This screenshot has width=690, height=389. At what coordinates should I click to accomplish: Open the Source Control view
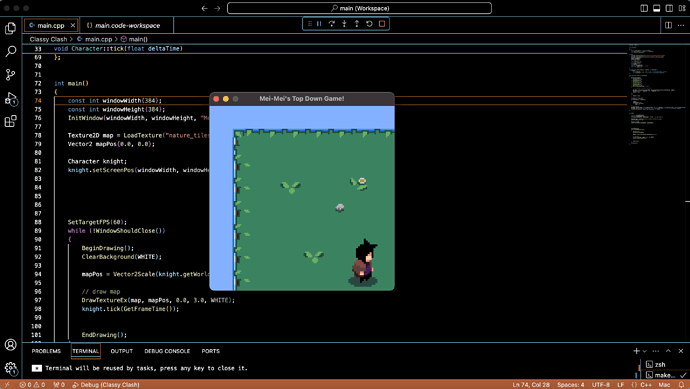(11, 74)
